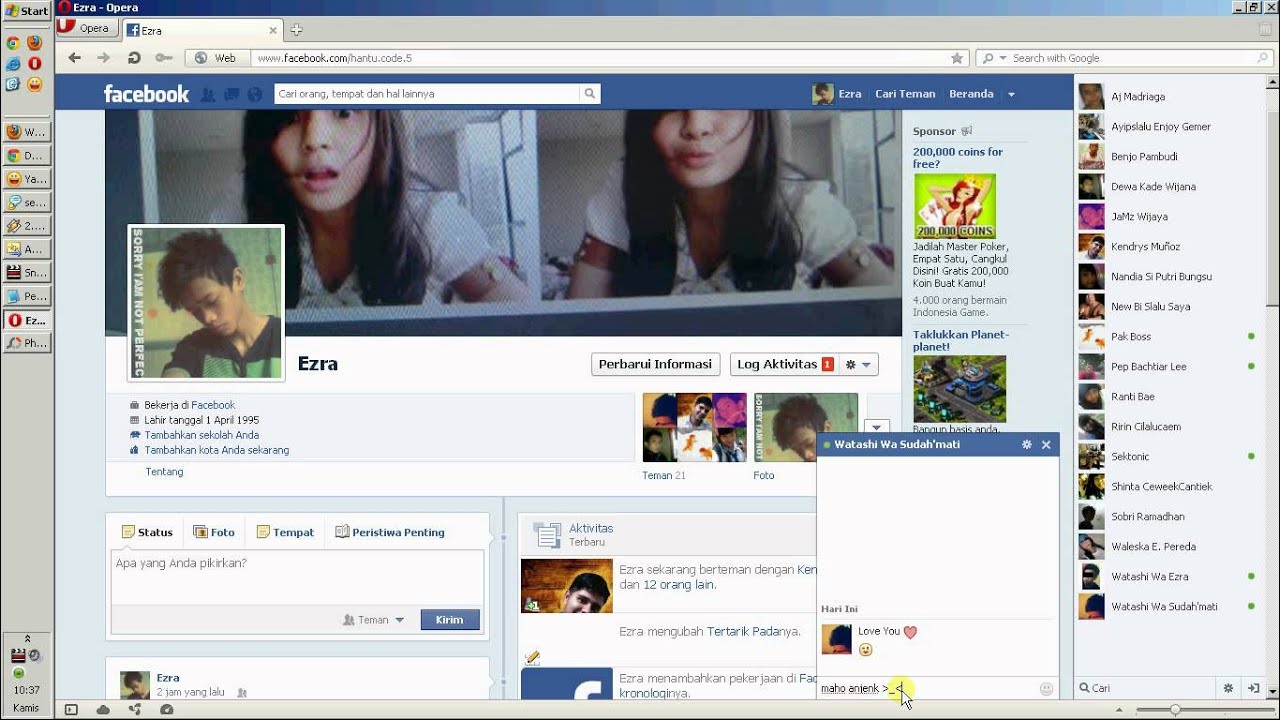
Task: Open the emoticon picker in chat
Action: 1047,688
